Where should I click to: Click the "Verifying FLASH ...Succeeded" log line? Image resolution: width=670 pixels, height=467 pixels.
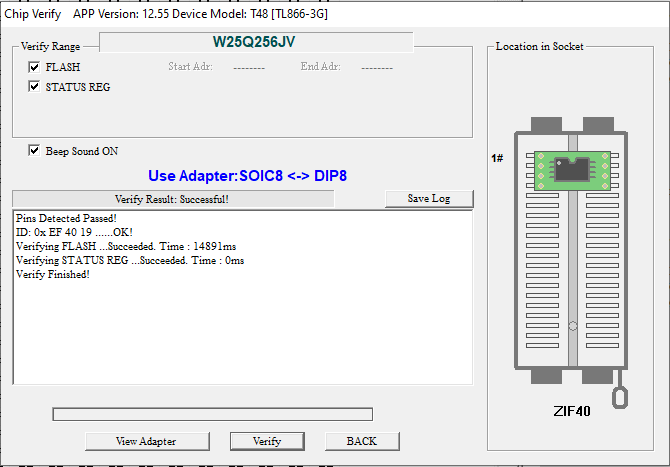click(126, 247)
